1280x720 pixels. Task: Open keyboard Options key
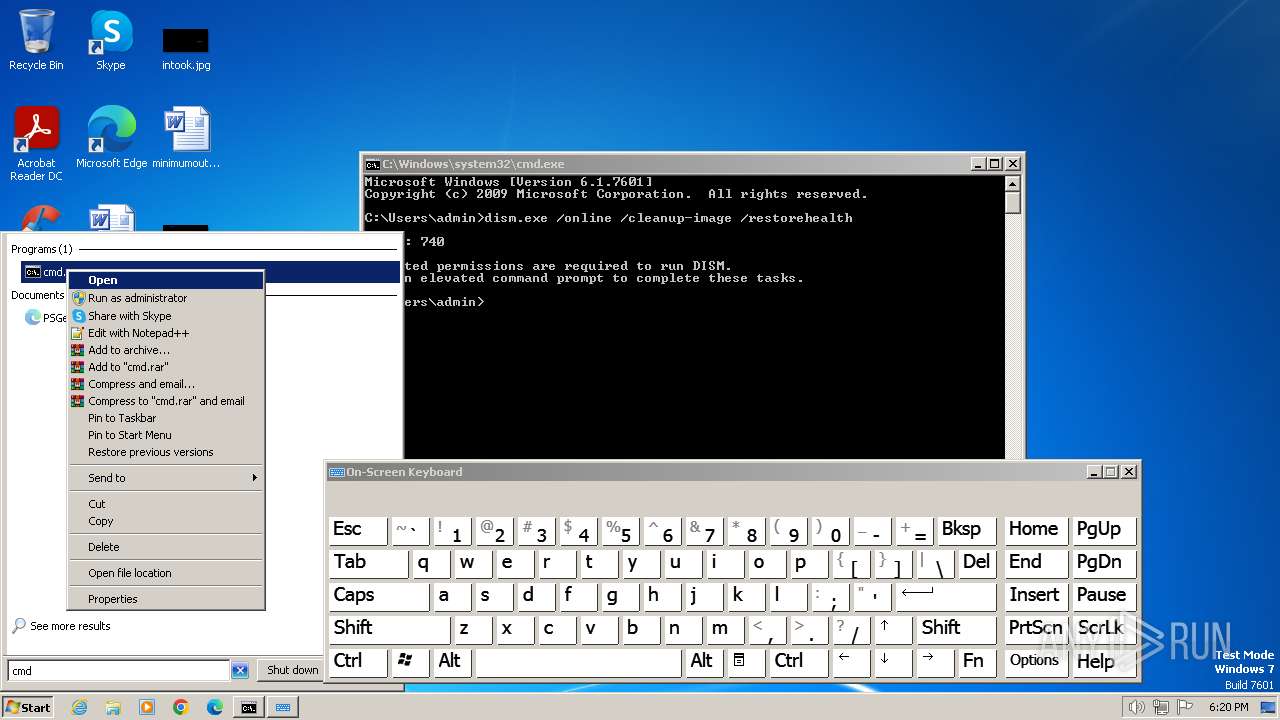(x=1034, y=662)
